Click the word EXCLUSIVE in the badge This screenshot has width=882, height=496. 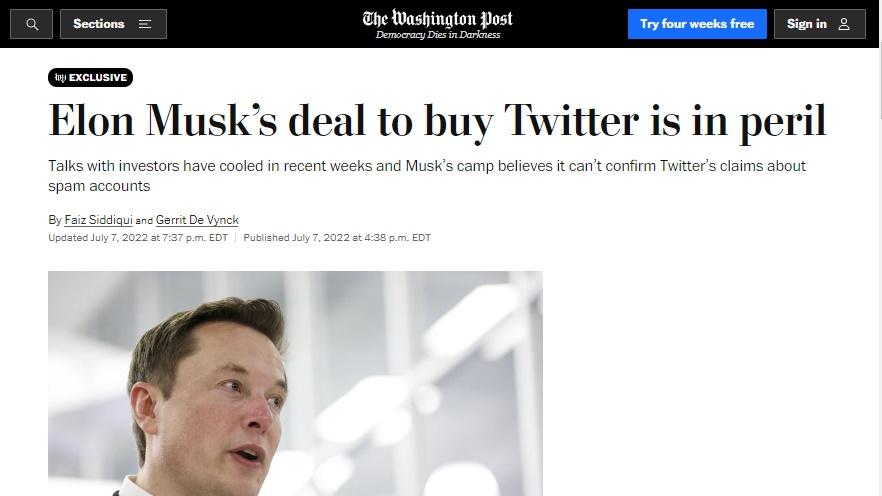[x=98, y=78]
